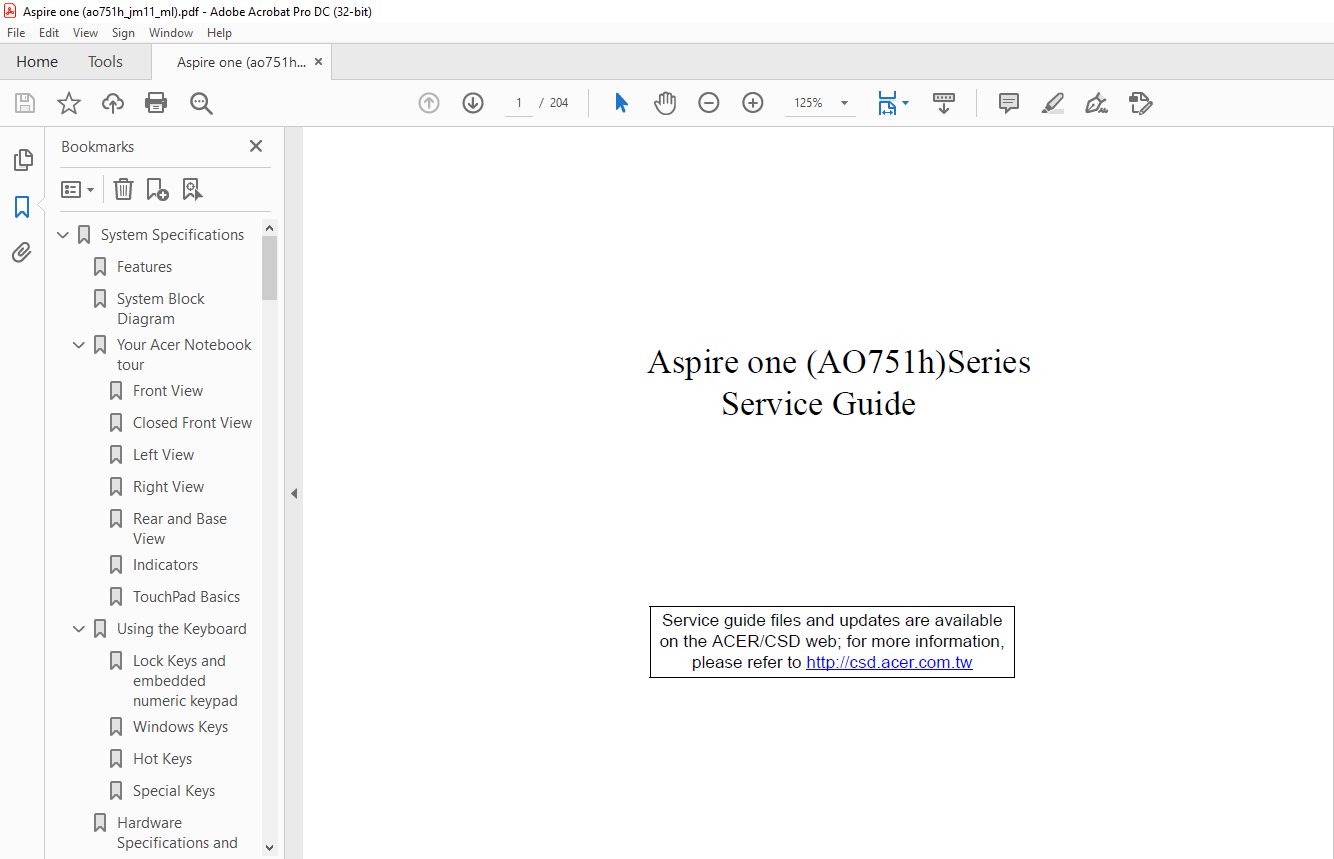The height and width of the screenshot is (859, 1334).
Task: Open the Special Keys bookmark
Action: (x=174, y=791)
